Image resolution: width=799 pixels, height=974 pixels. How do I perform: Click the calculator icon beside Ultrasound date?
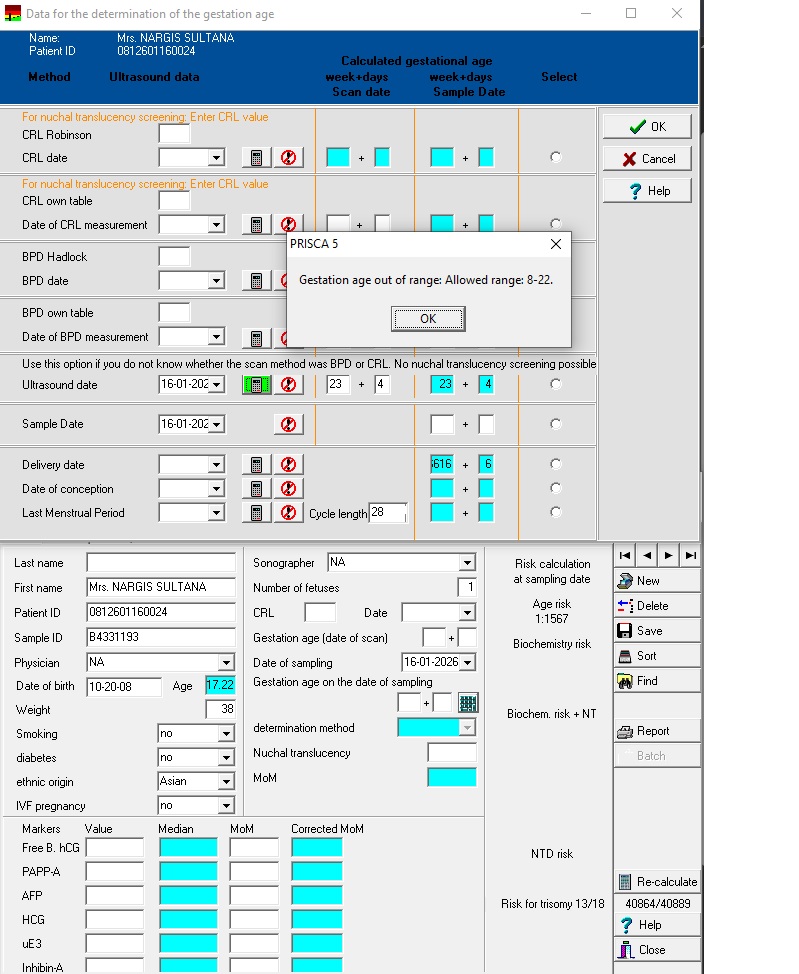click(256, 385)
